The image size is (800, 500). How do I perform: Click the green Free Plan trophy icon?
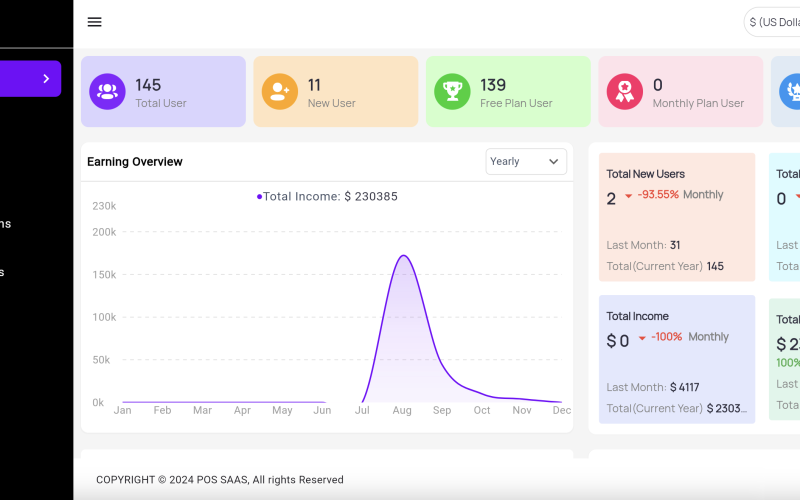[452, 92]
